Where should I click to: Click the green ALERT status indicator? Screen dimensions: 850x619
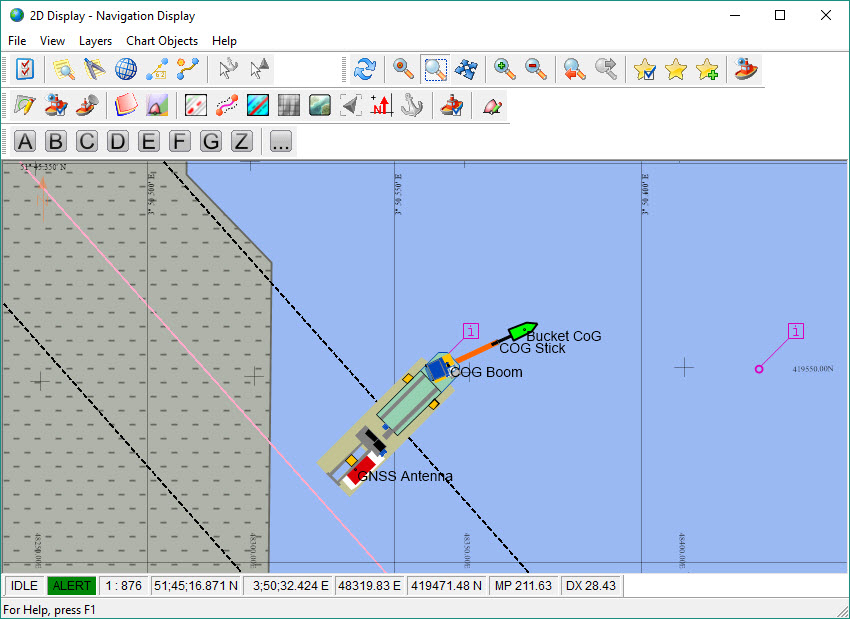(x=71, y=586)
